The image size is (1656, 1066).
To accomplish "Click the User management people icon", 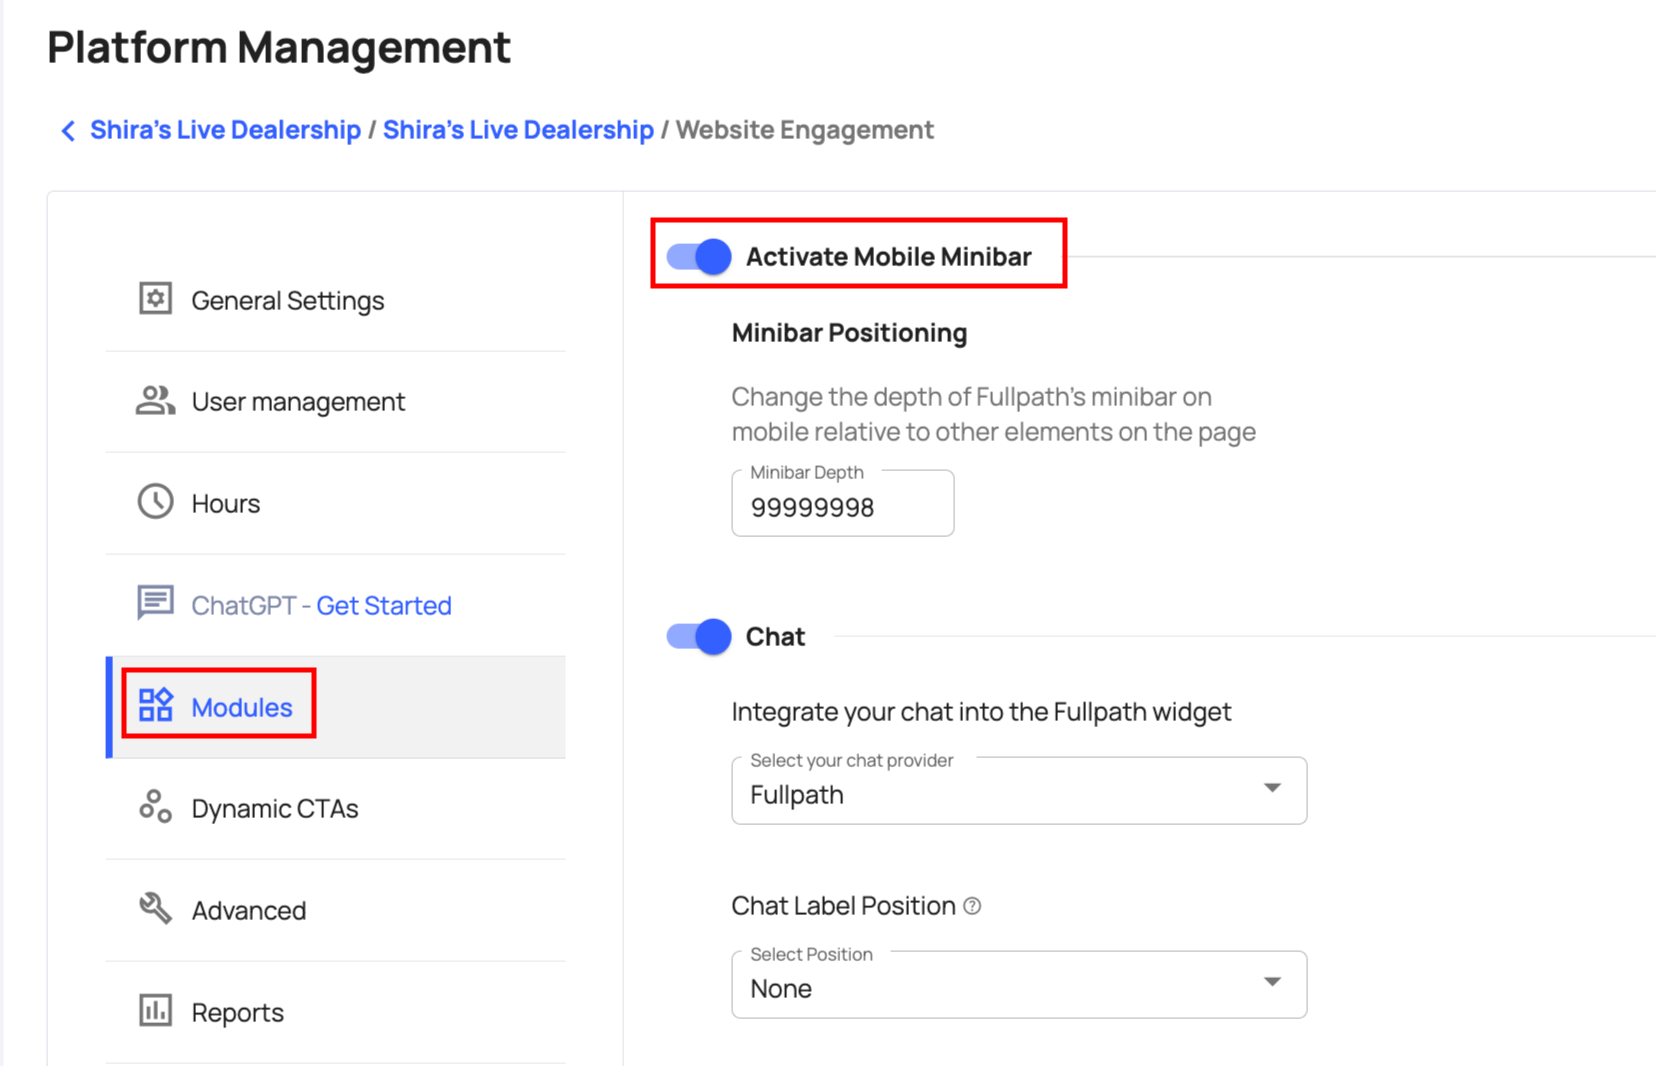I will [155, 401].
